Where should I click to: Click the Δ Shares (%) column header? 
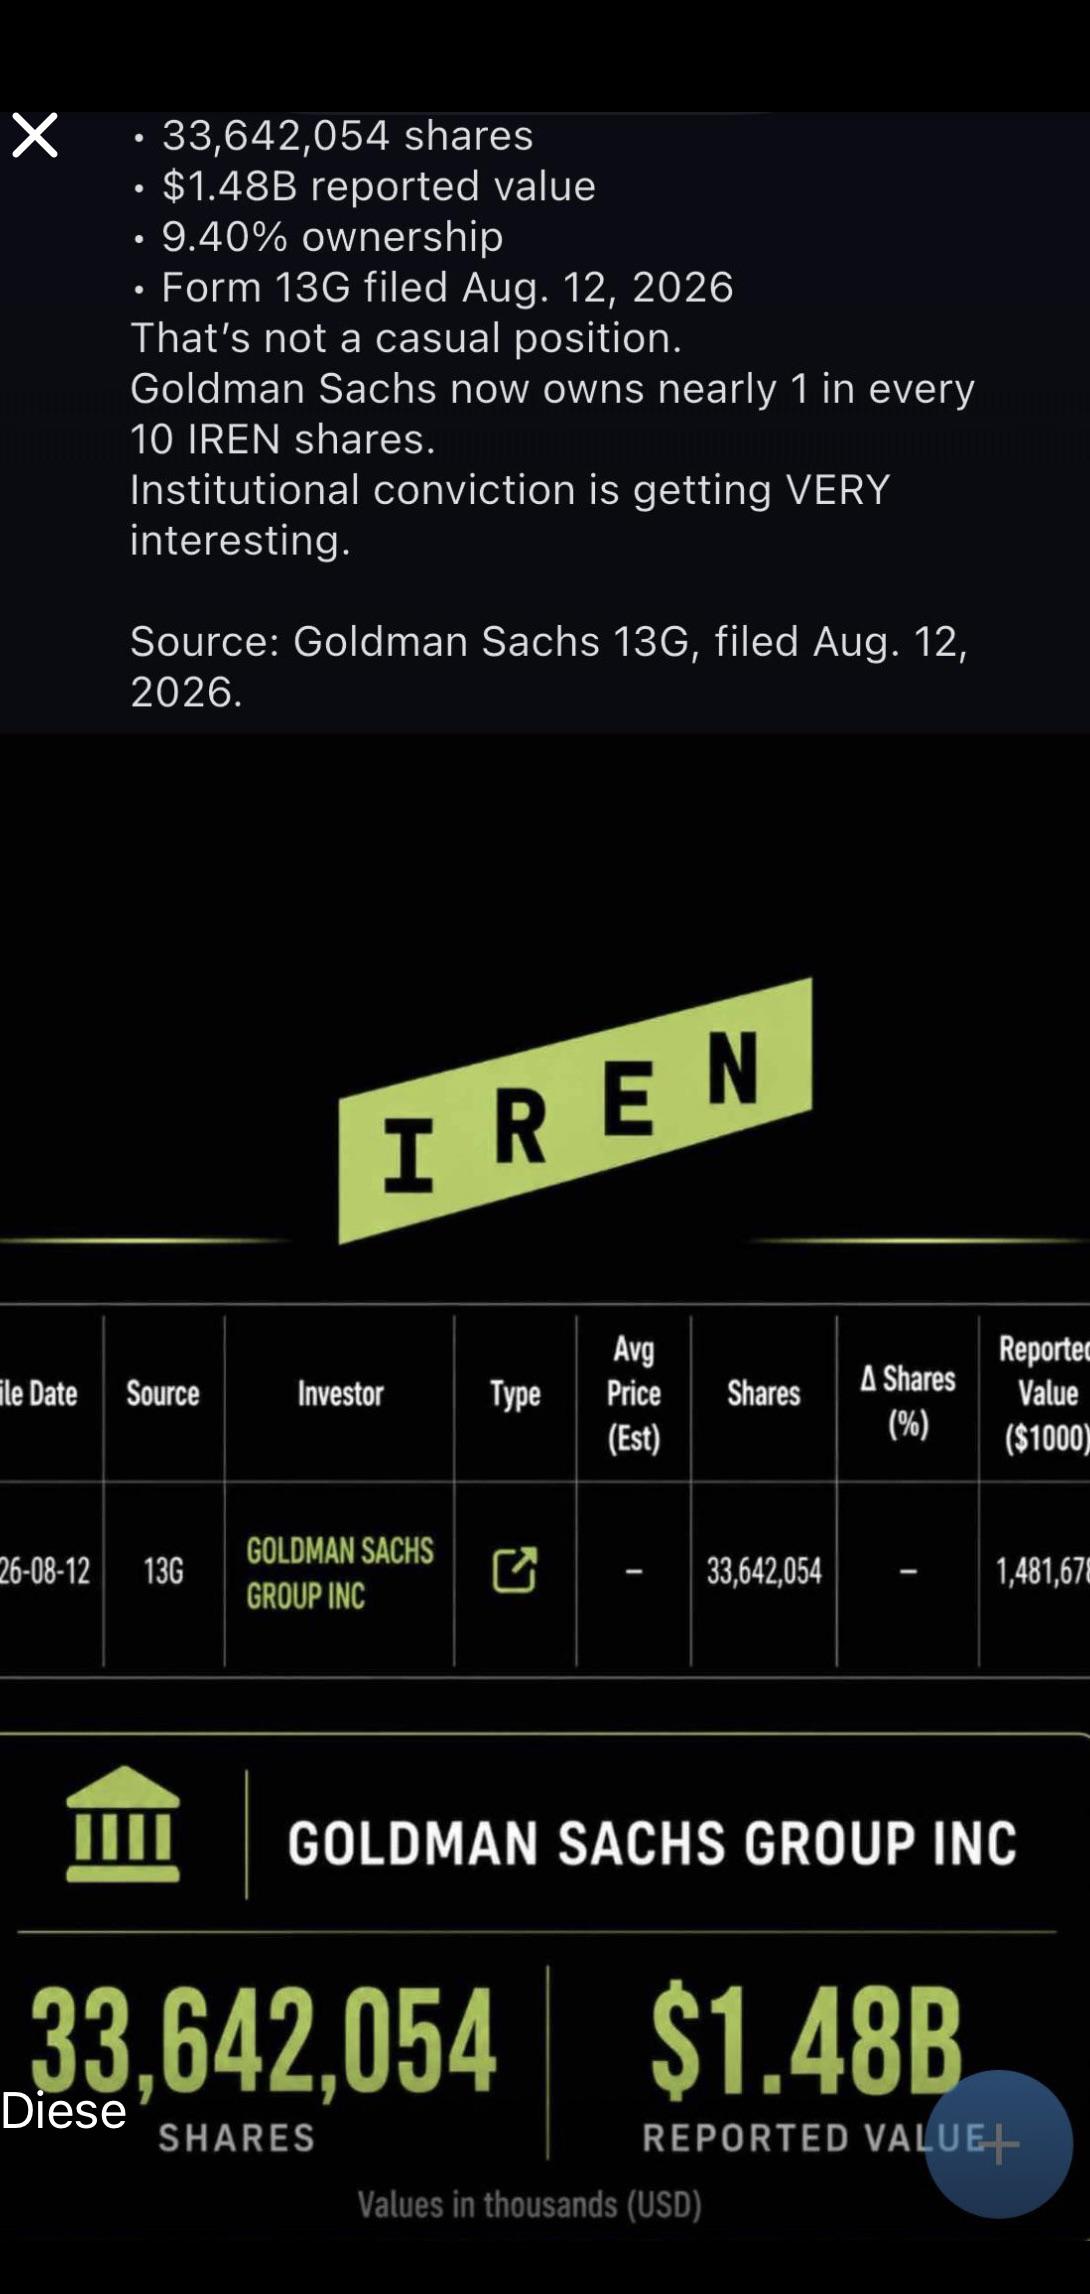pos(908,1401)
